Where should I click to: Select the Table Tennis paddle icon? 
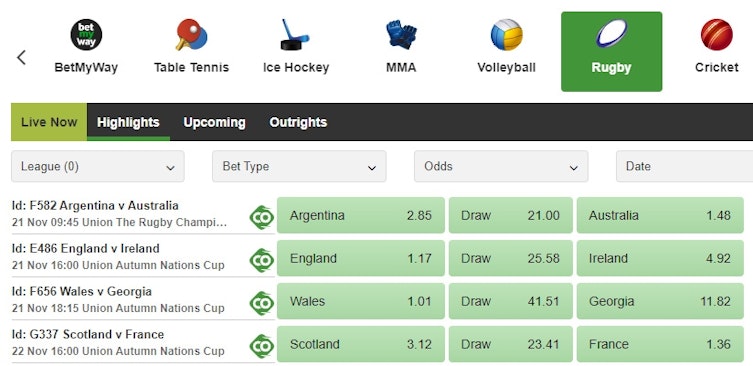191,35
